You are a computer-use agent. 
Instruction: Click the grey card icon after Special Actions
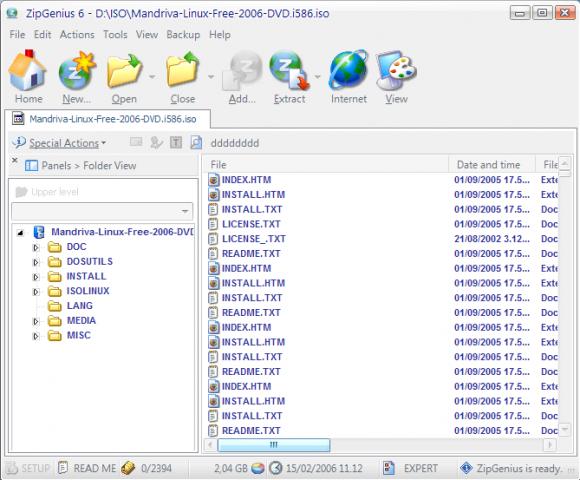pyautogui.click(x=136, y=142)
